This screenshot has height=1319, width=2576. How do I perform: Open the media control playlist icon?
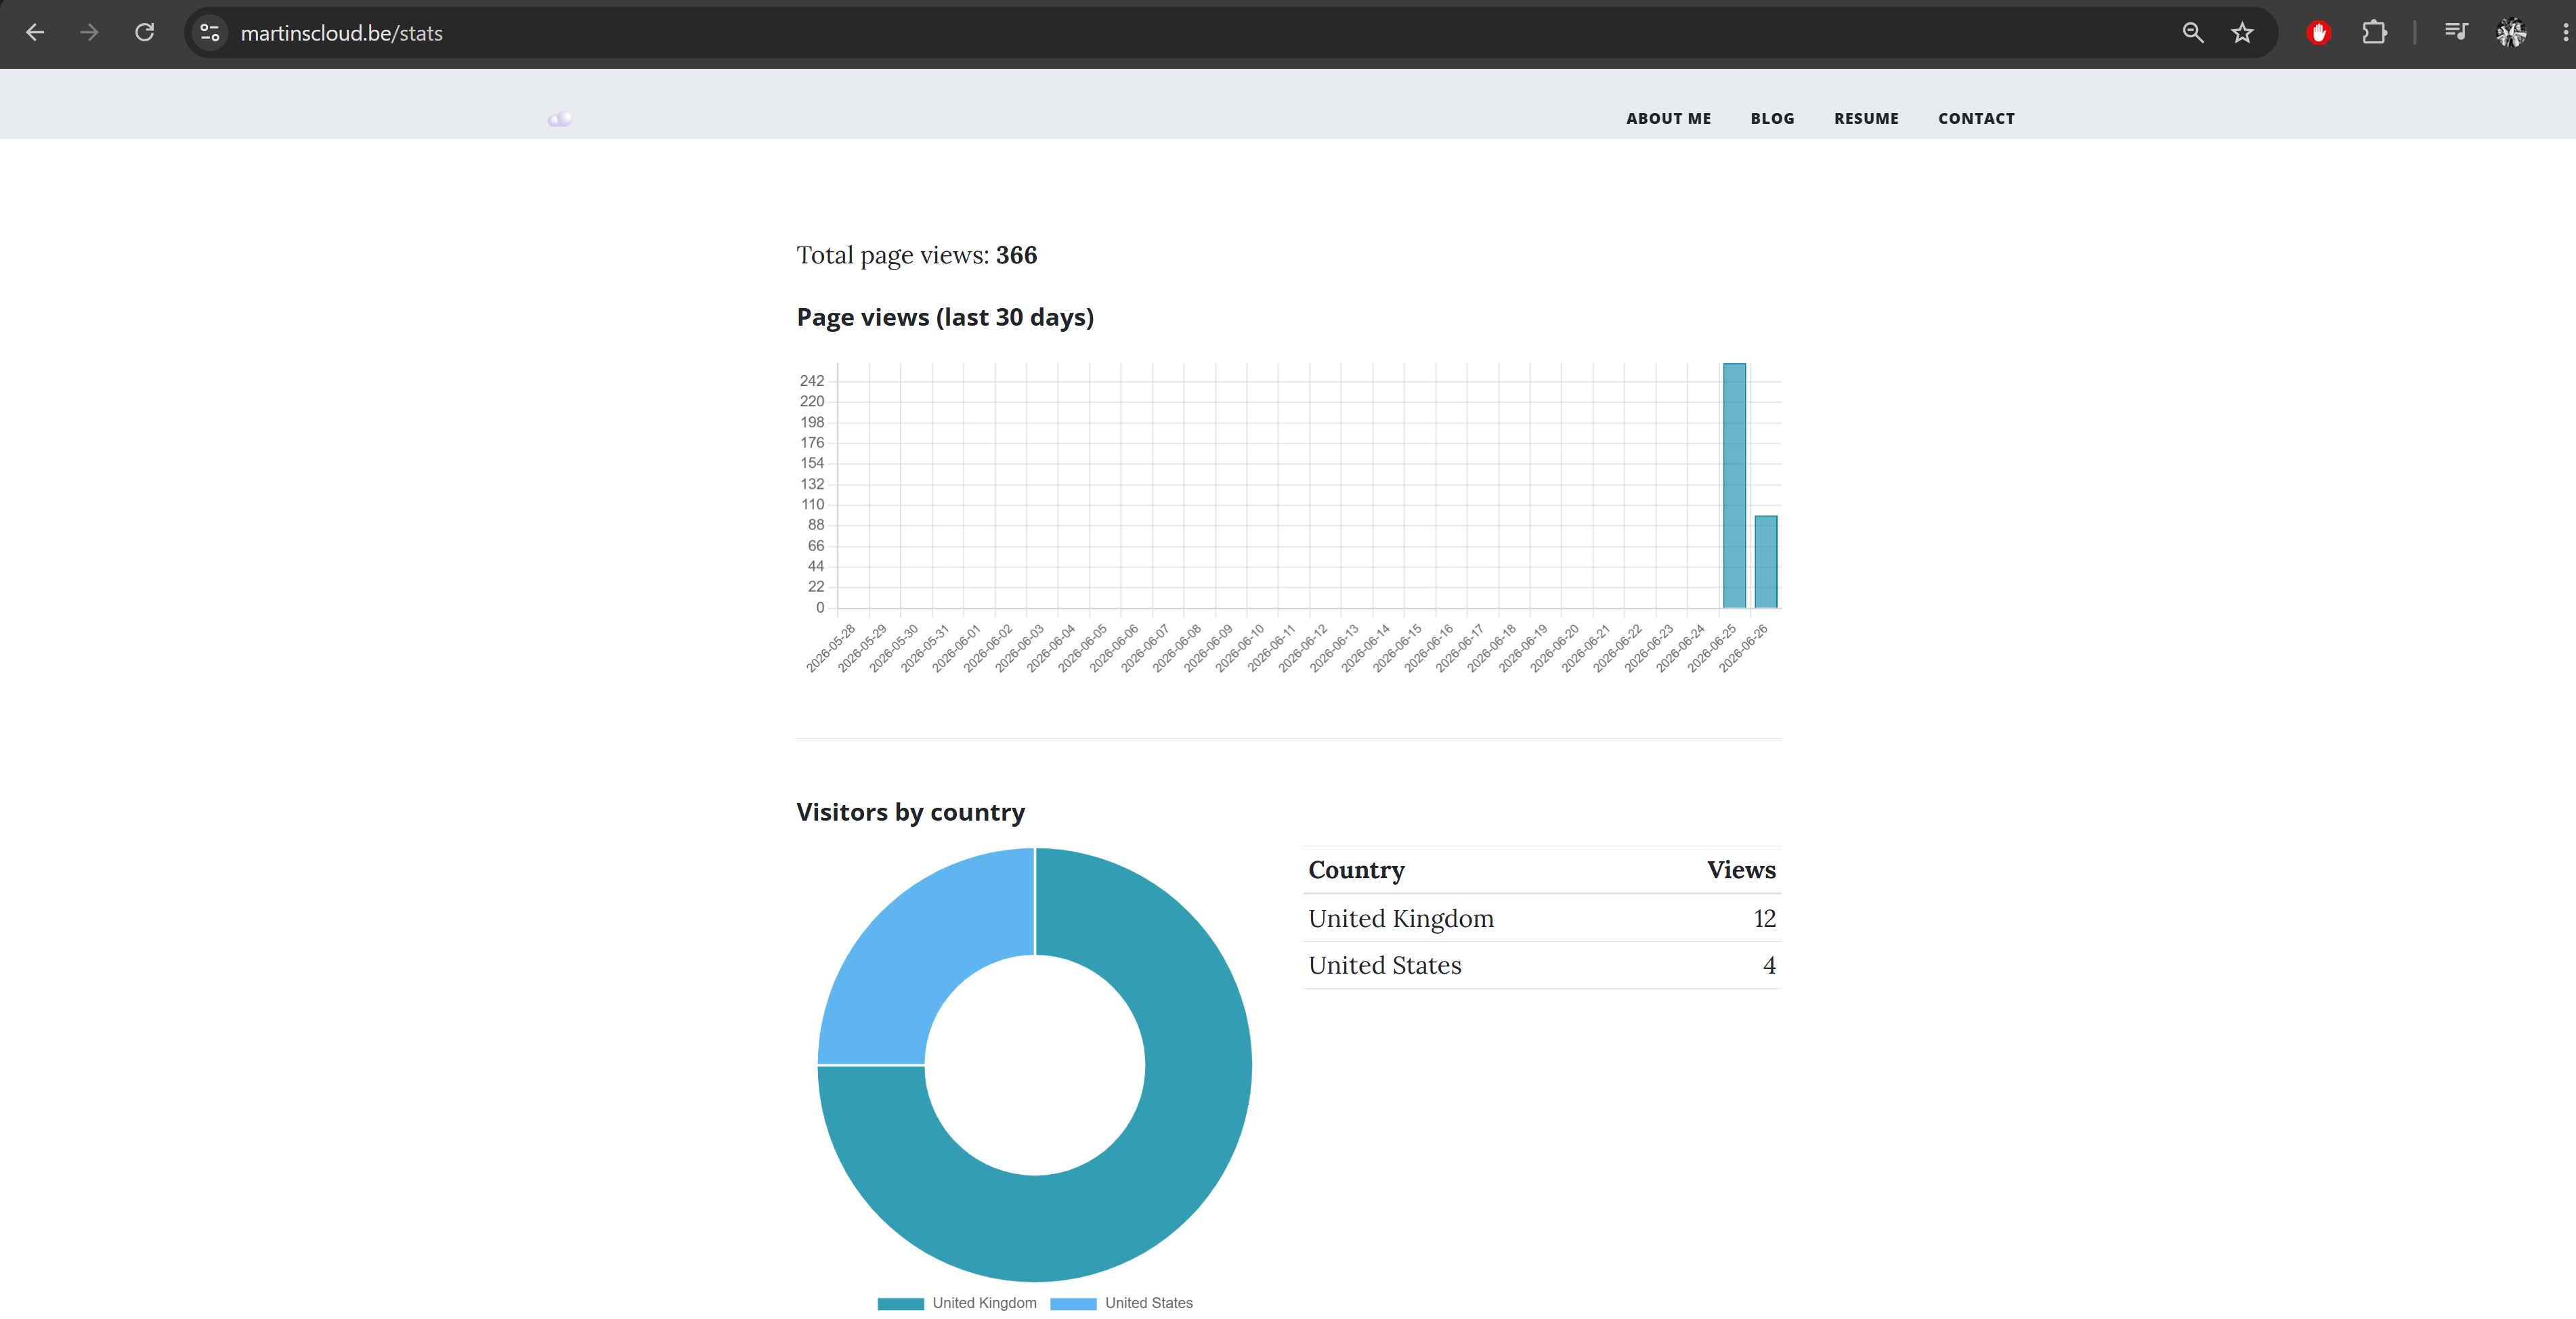[x=2456, y=33]
